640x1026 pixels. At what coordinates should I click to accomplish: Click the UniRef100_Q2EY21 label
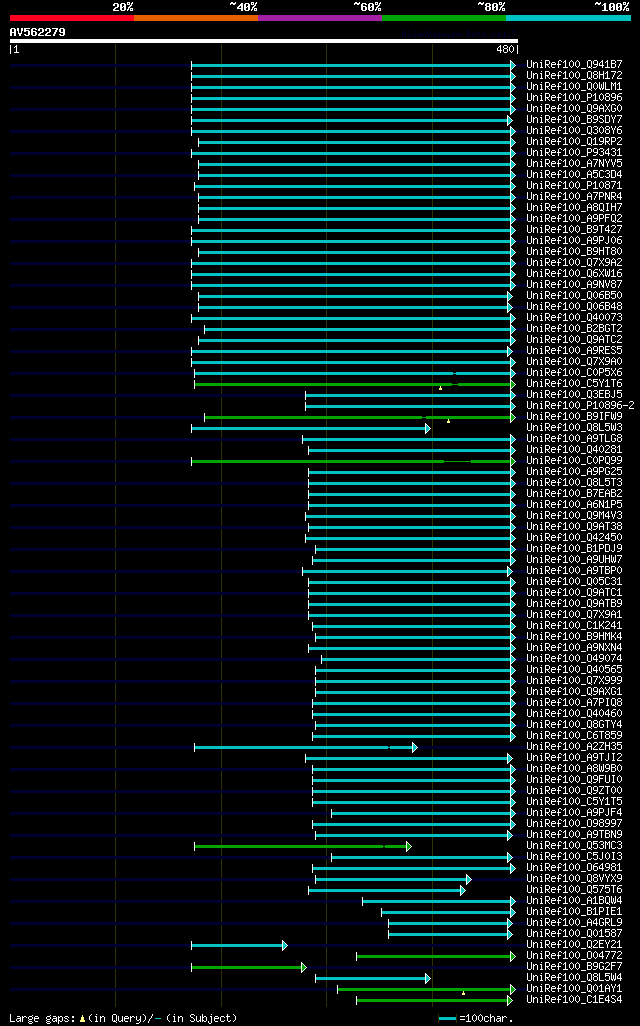(x=575, y=944)
